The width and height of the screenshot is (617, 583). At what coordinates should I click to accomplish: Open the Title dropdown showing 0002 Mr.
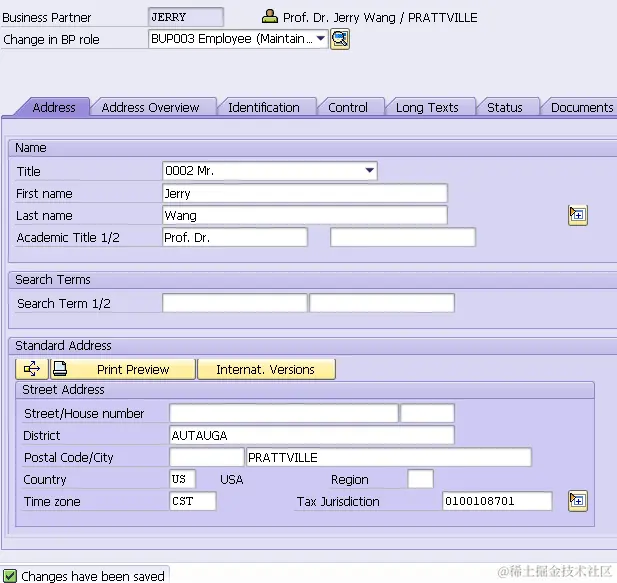[270, 171]
